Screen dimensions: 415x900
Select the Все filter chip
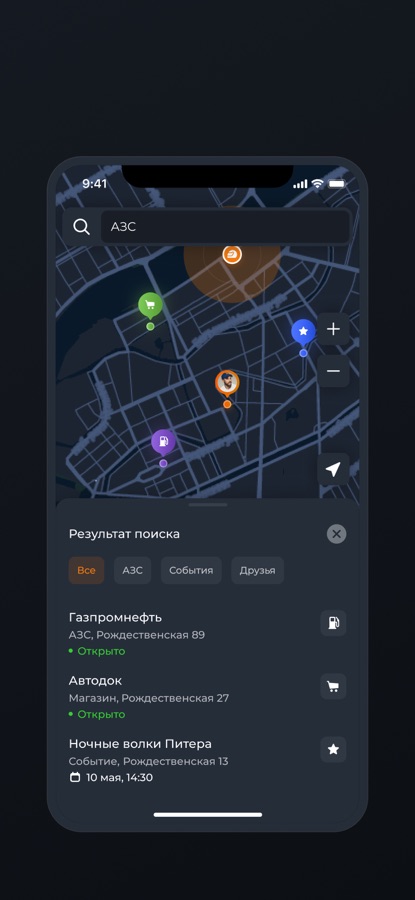(86, 570)
